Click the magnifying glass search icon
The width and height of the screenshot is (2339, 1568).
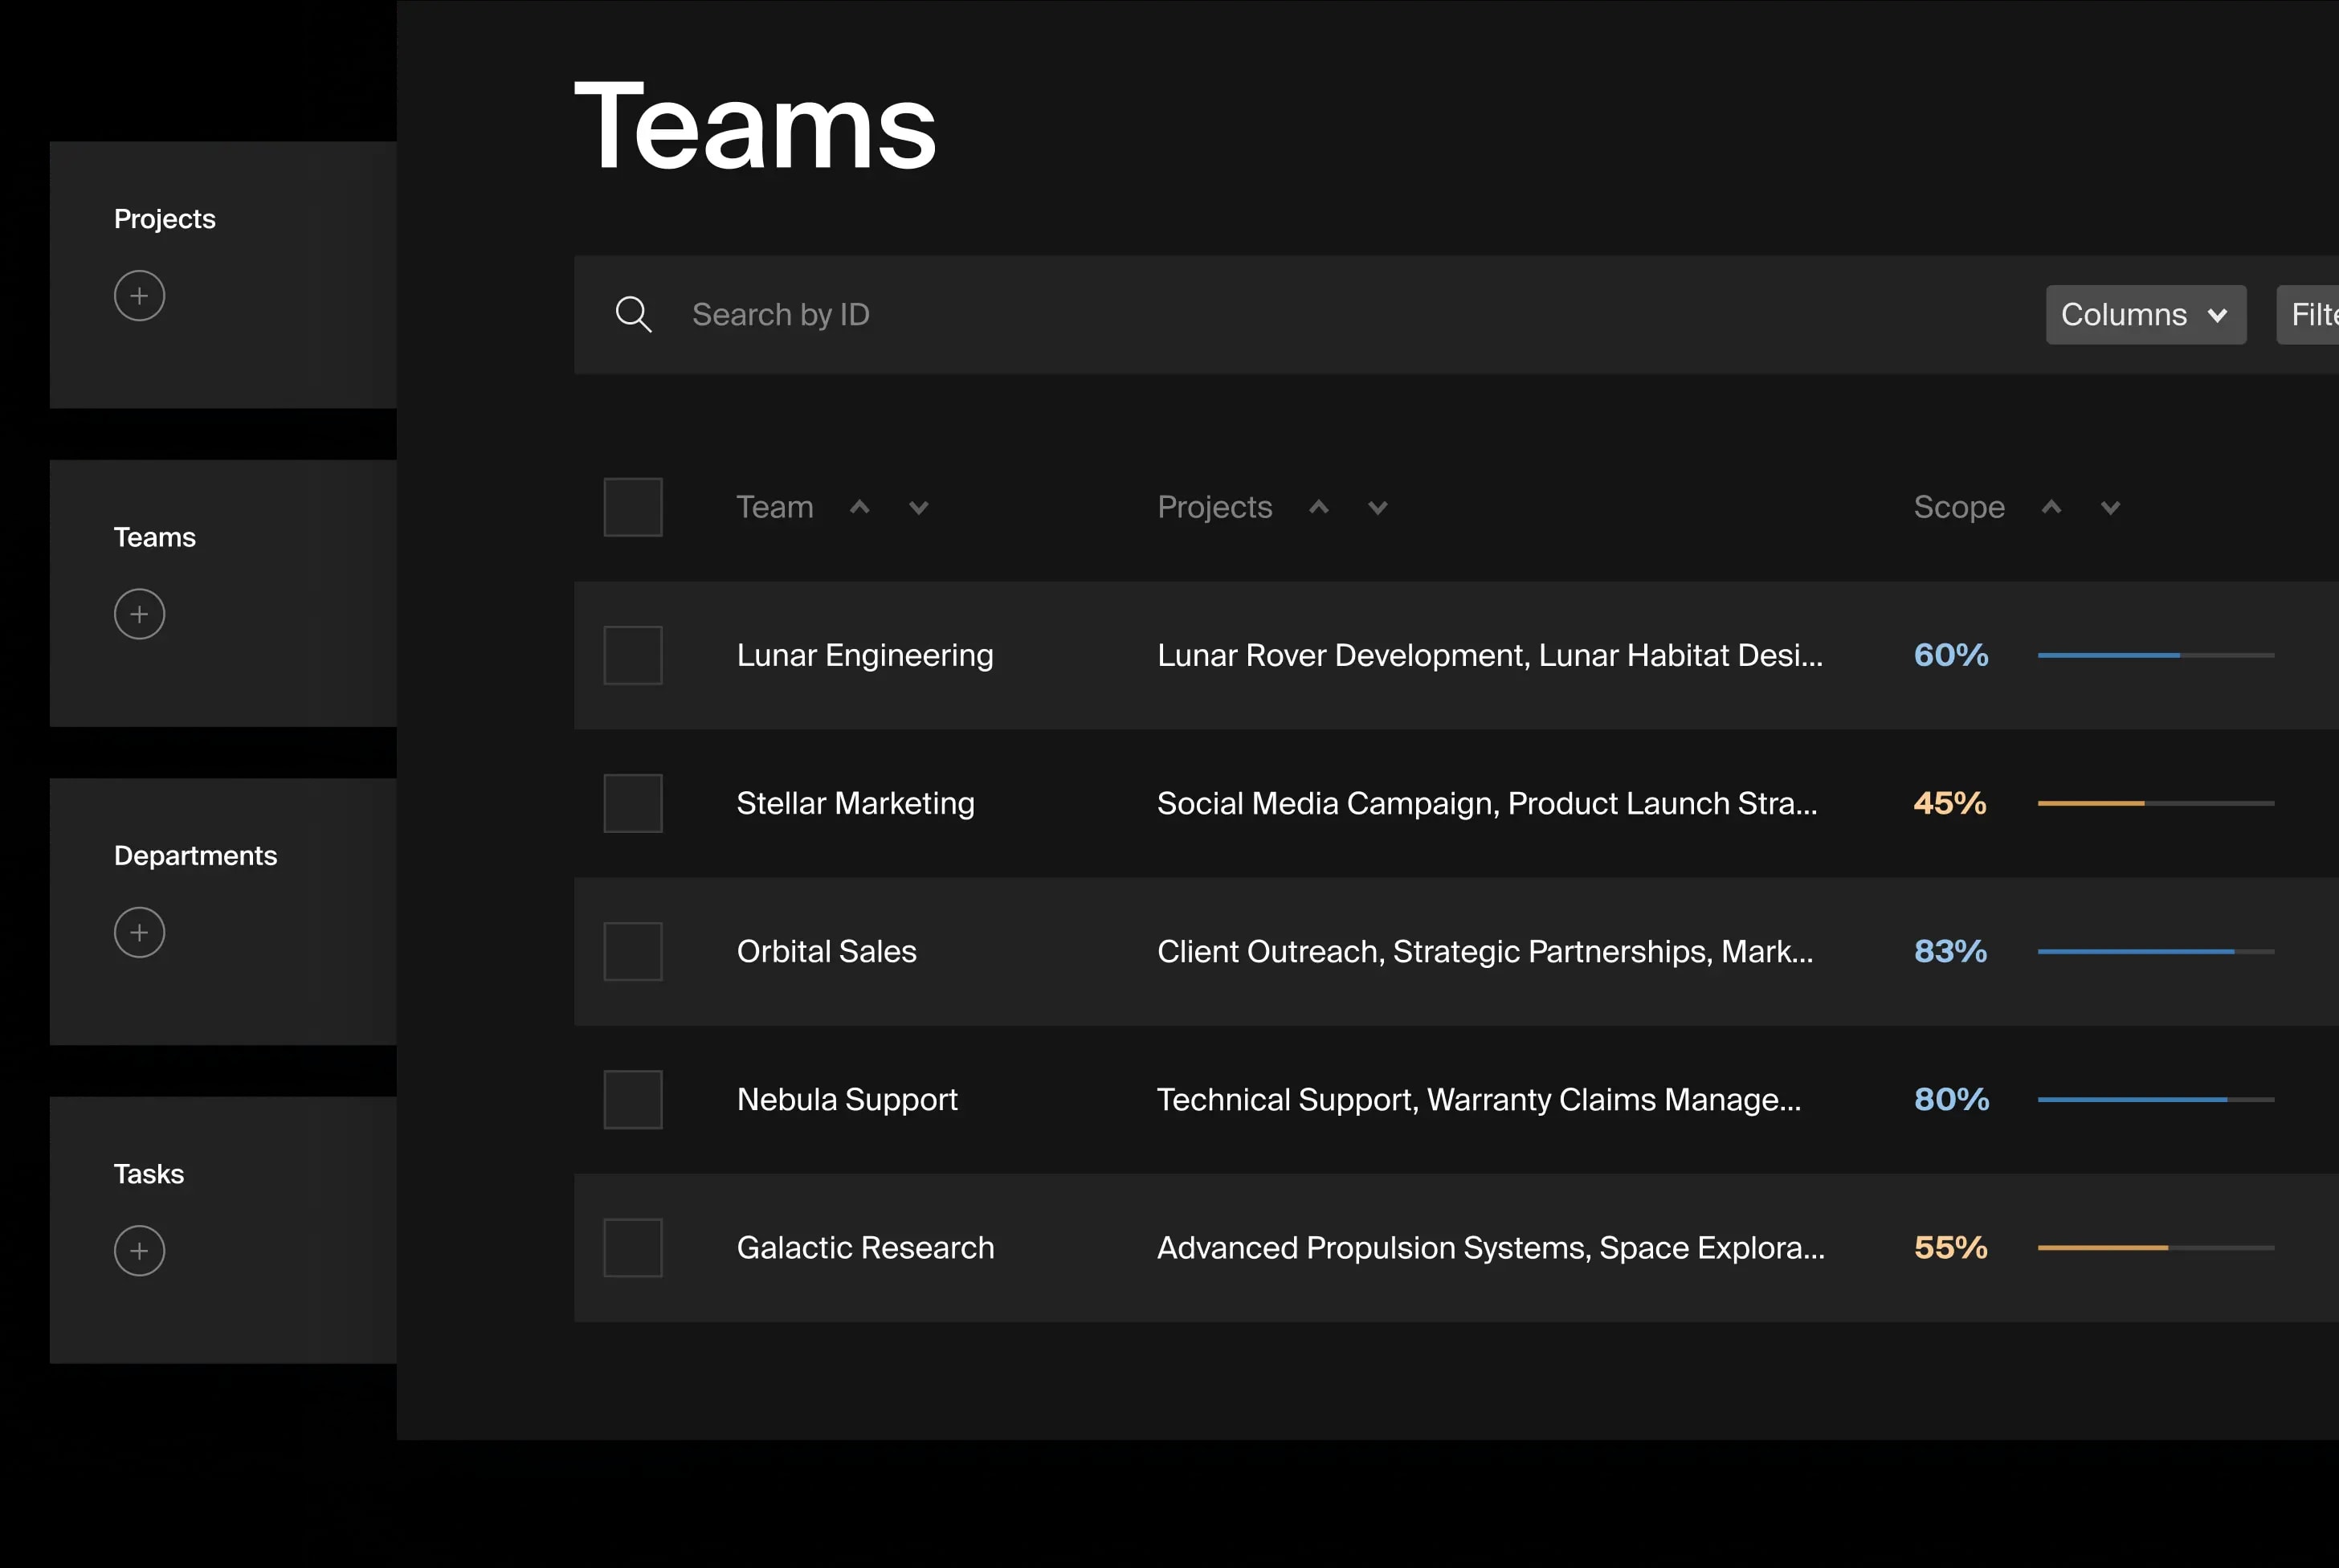pyautogui.click(x=633, y=314)
